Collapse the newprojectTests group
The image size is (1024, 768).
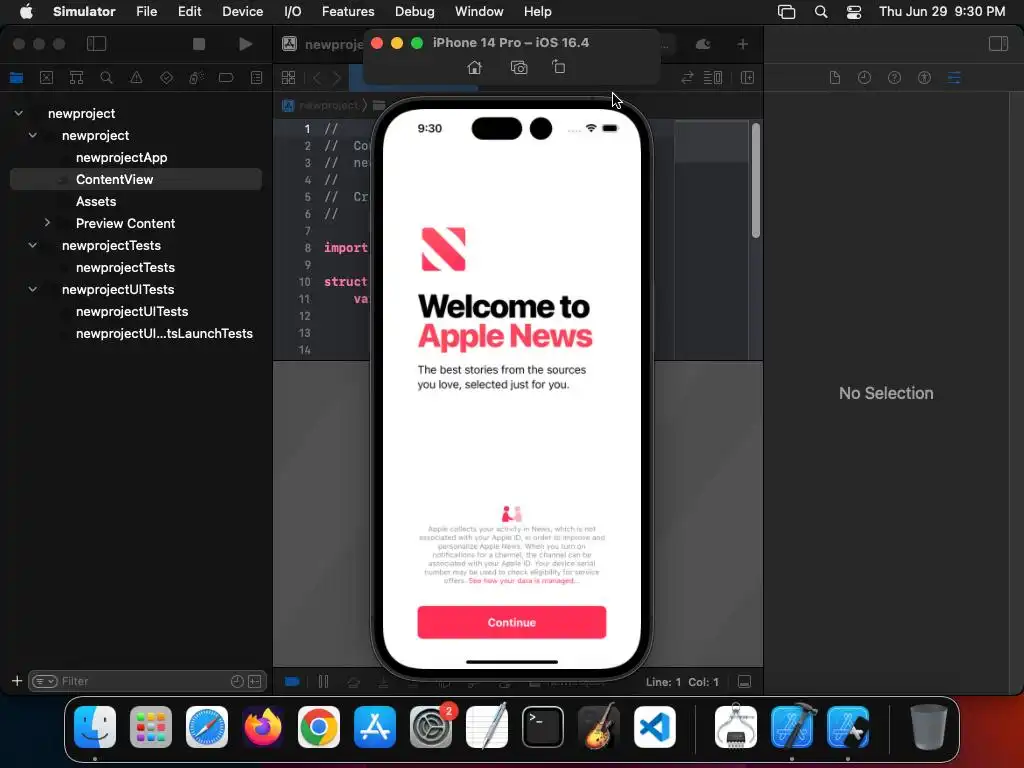[33, 245]
